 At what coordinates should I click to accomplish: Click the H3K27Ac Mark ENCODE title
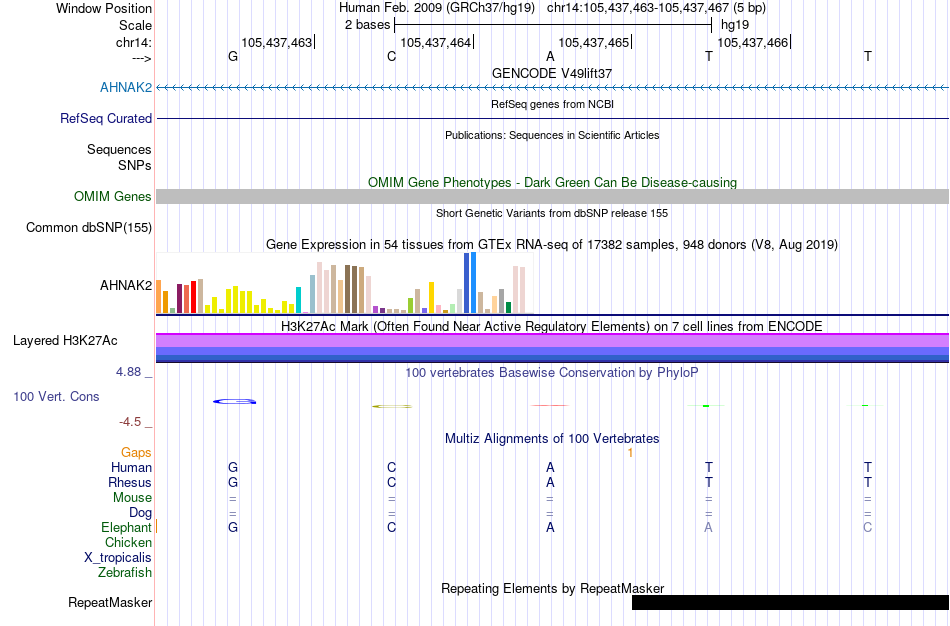552,327
